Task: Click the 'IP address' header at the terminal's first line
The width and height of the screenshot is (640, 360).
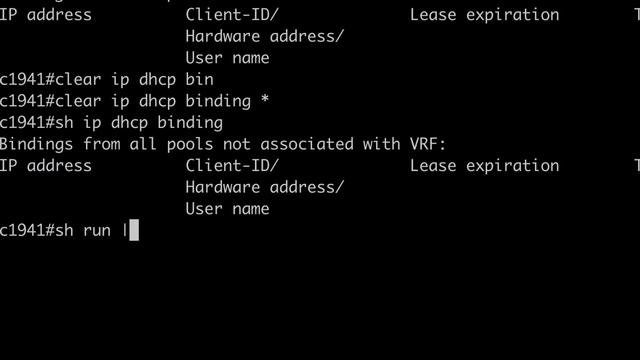Action: coord(46,15)
